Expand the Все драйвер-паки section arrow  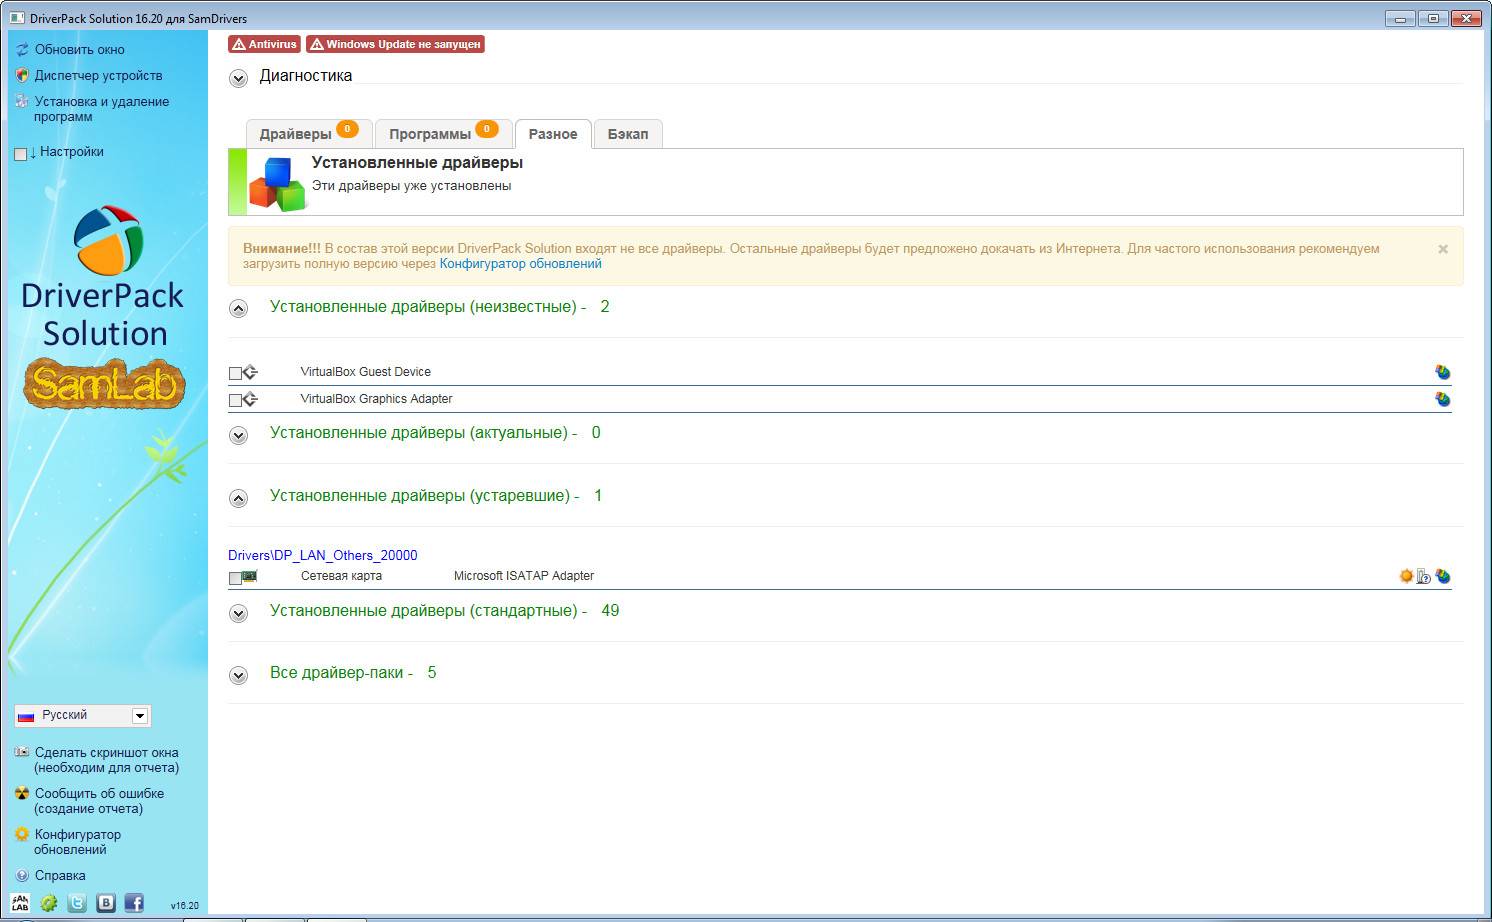point(238,675)
